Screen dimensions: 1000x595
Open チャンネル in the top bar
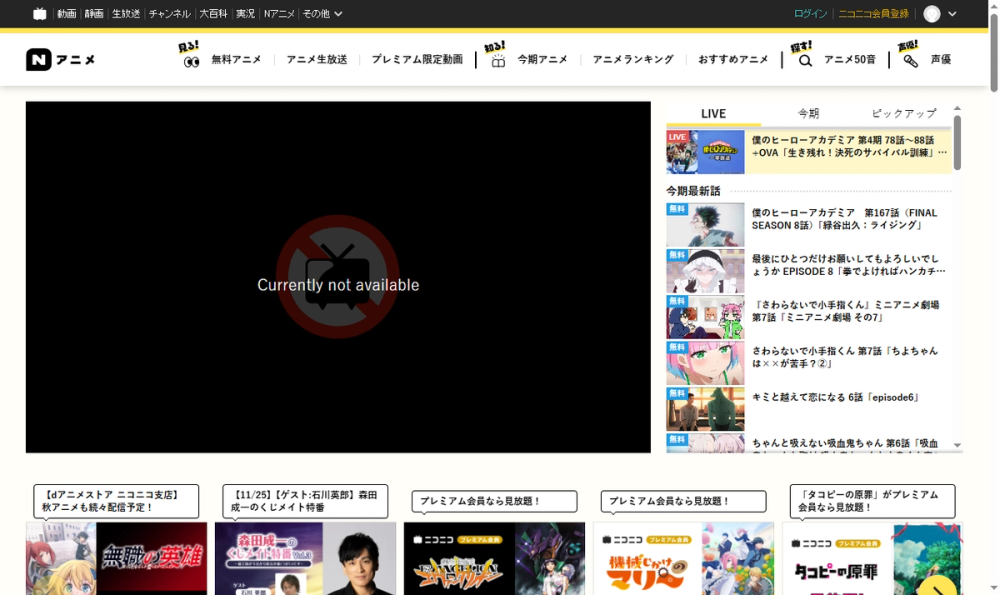coord(170,13)
